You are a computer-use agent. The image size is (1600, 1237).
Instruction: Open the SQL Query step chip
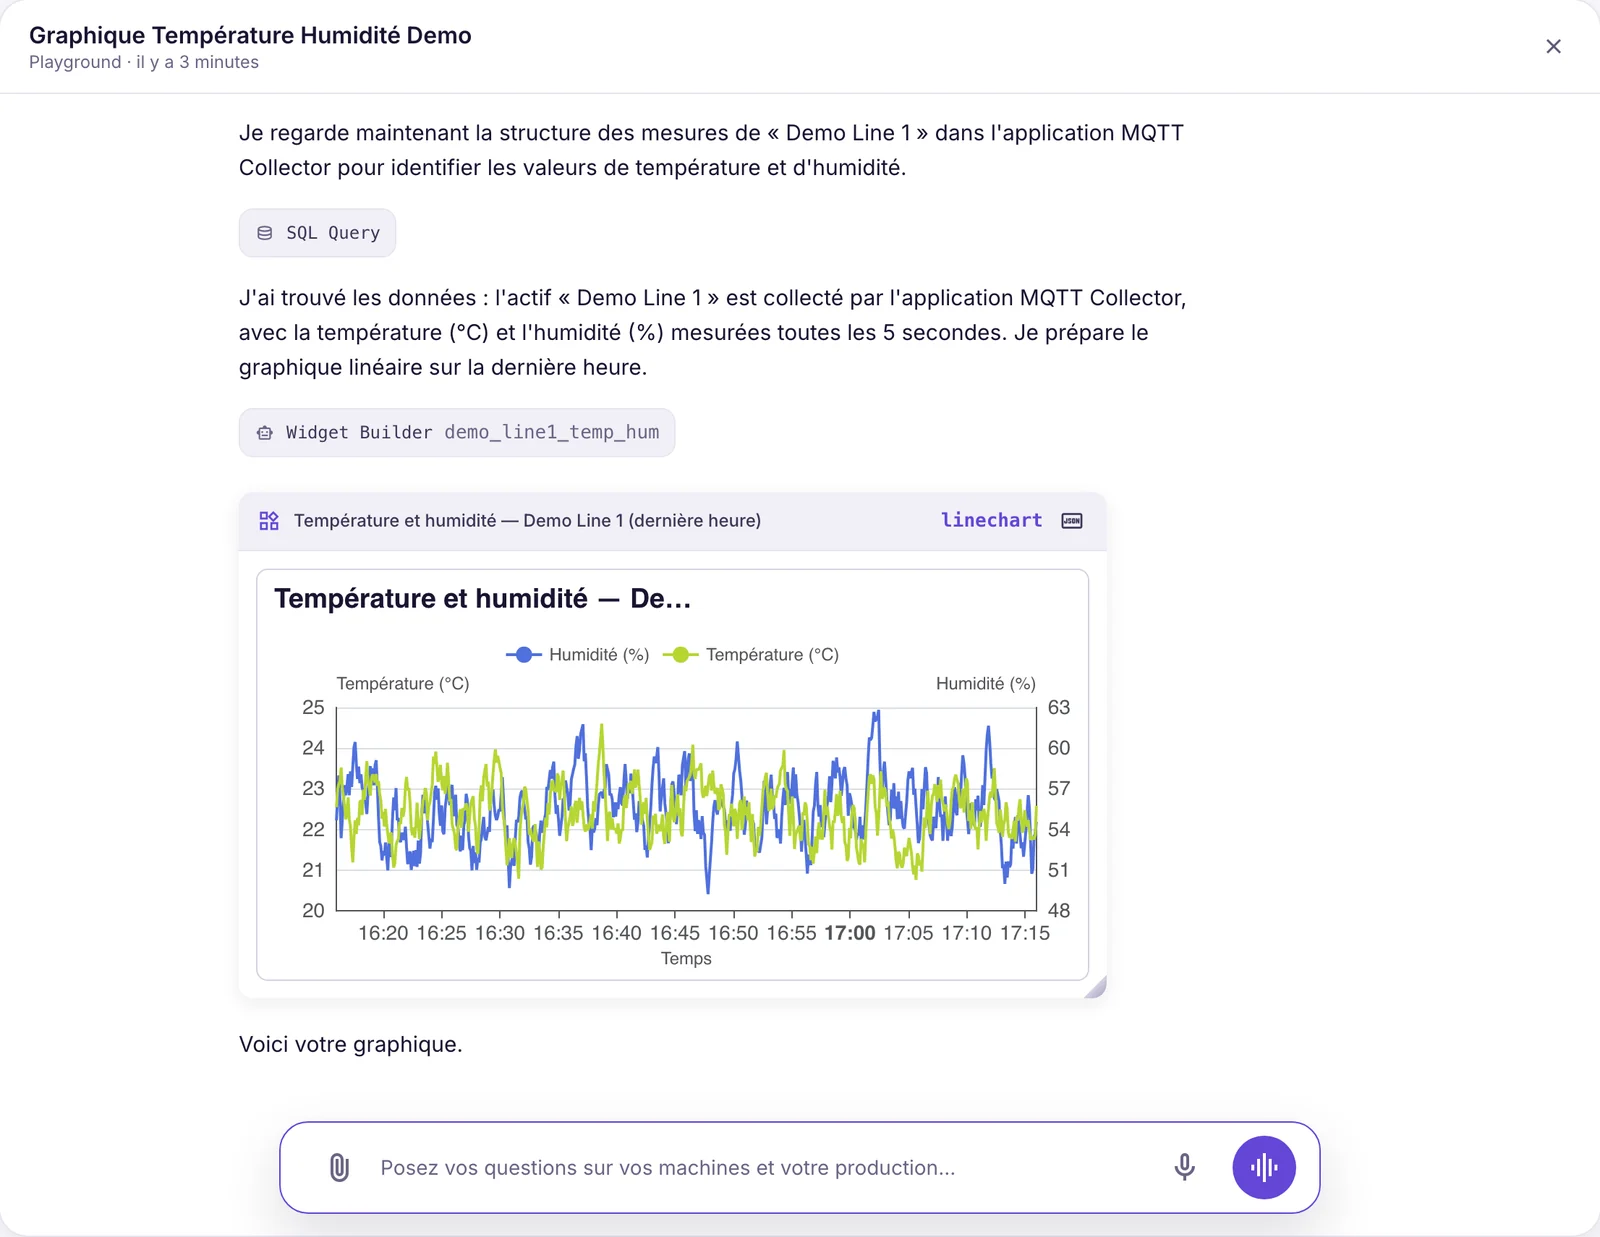317,233
